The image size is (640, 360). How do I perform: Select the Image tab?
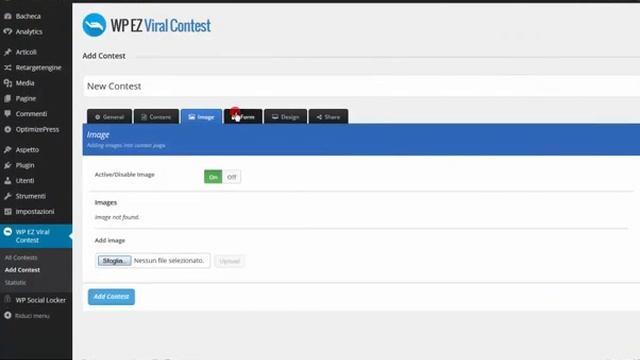click(x=202, y=117)
